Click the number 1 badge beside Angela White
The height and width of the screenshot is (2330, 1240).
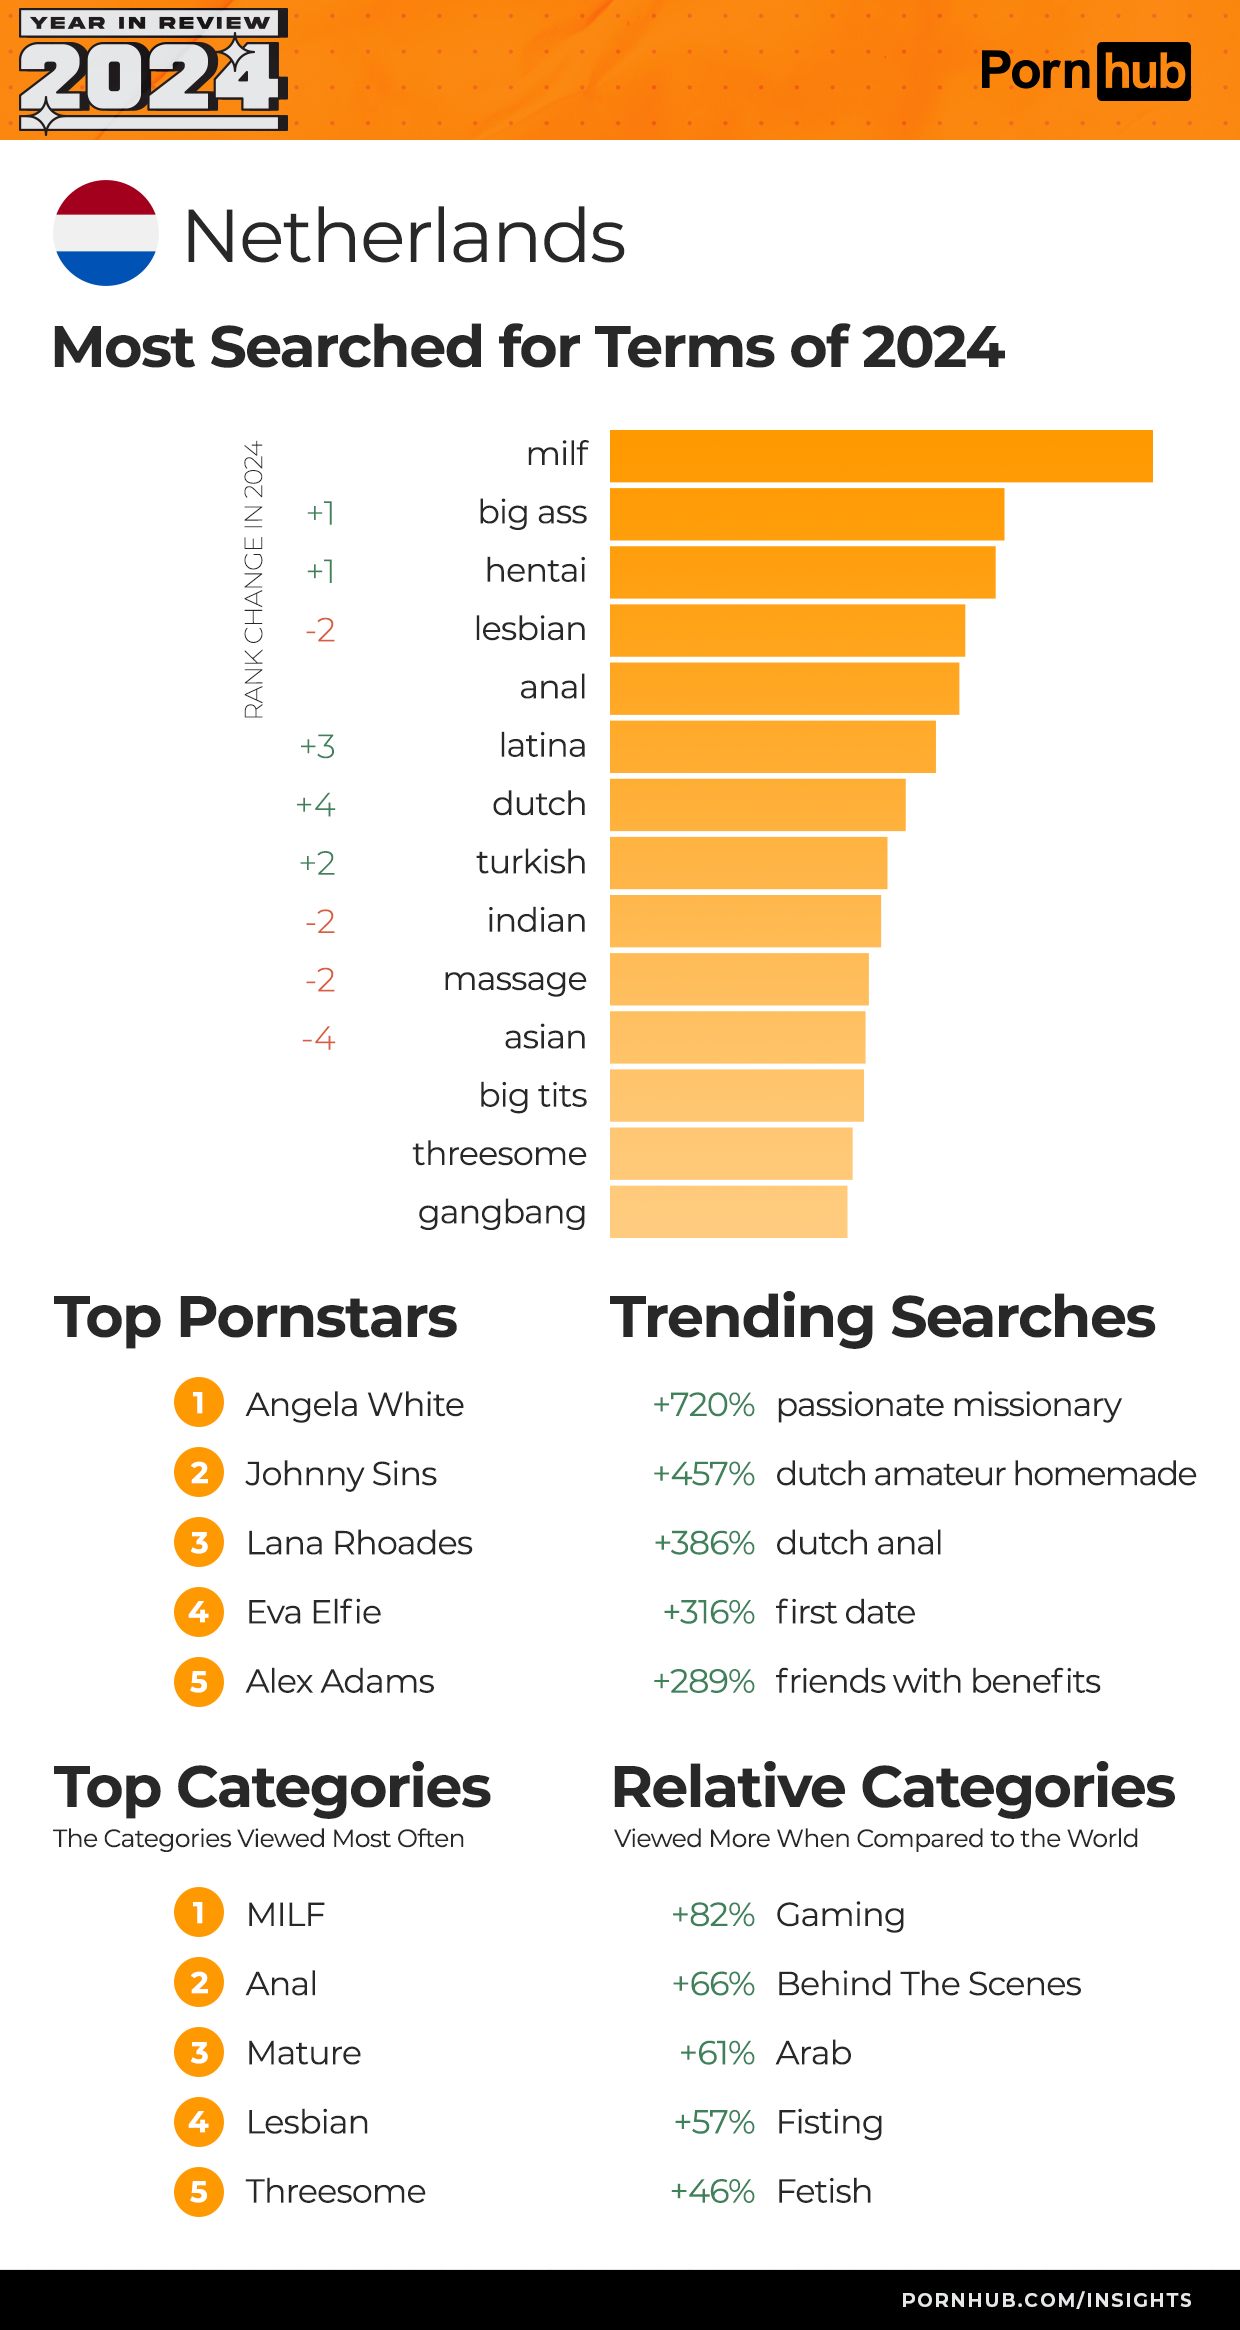pyautogui.click(x=199, y=1403)
